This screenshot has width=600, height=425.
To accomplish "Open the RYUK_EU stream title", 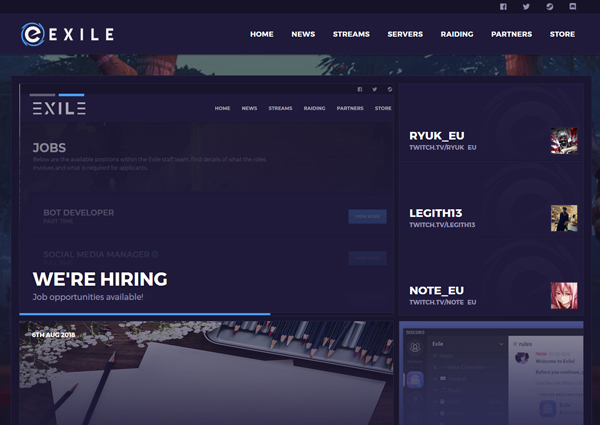I will coord(437,136).
